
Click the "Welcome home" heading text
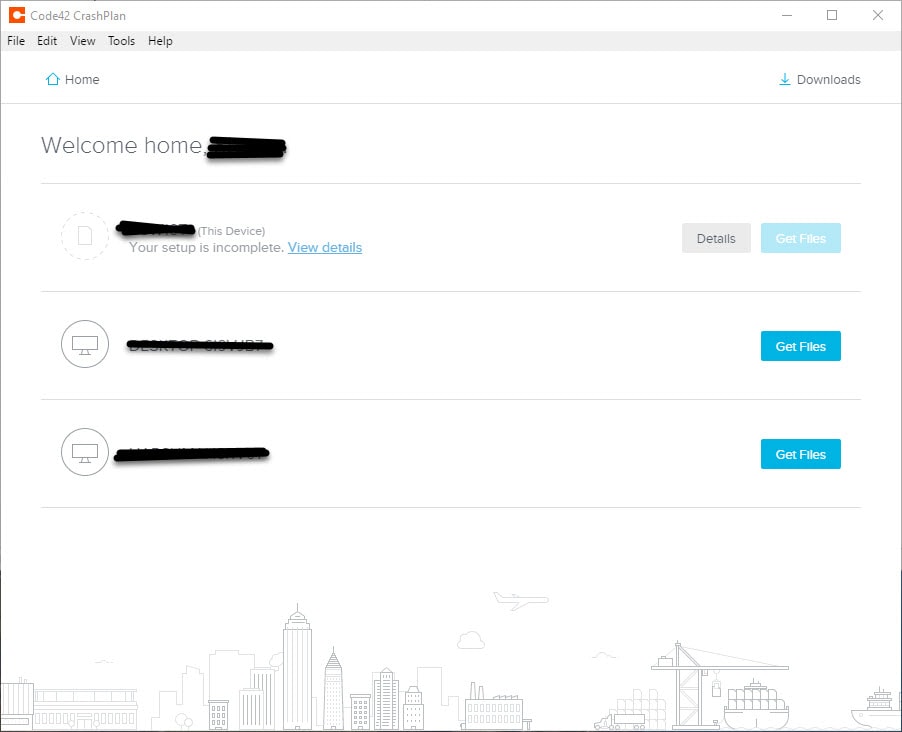coord(122,146)
